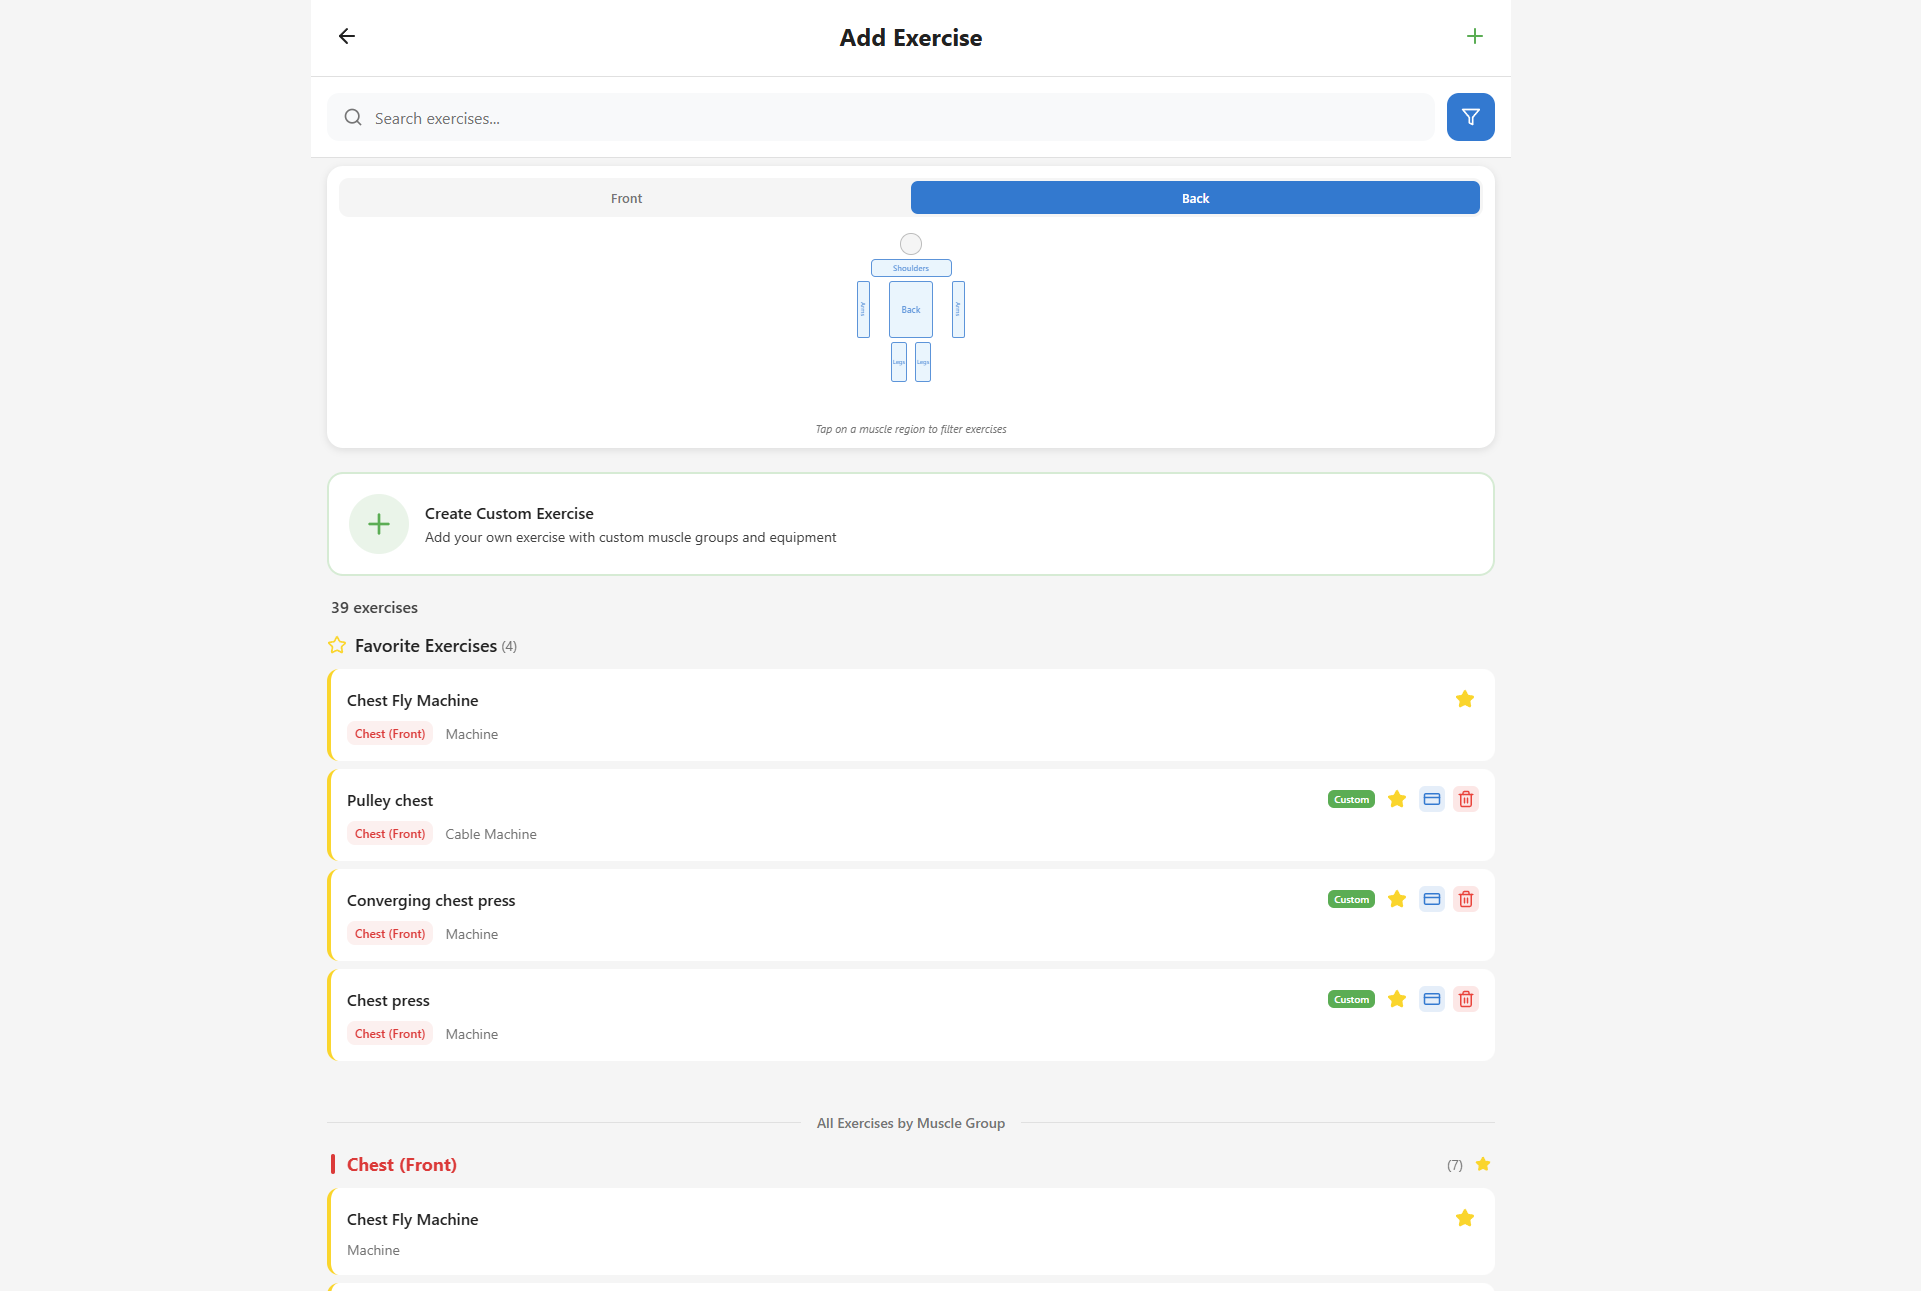Edit the Pulley chest exercise
This screenshot has width=1921, height=1291.
[1431, 799]
